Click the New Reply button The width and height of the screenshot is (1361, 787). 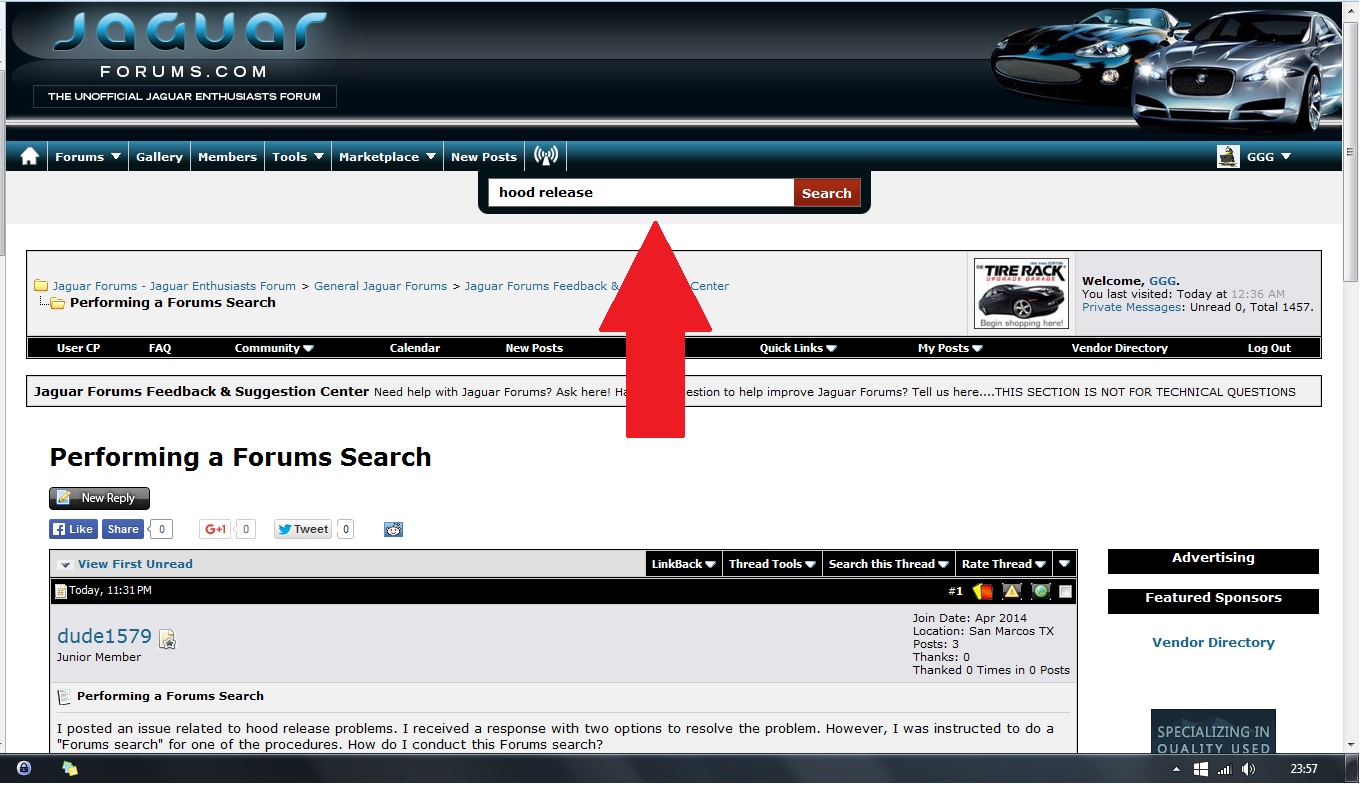pyautogui.click(x=99, y=498)
